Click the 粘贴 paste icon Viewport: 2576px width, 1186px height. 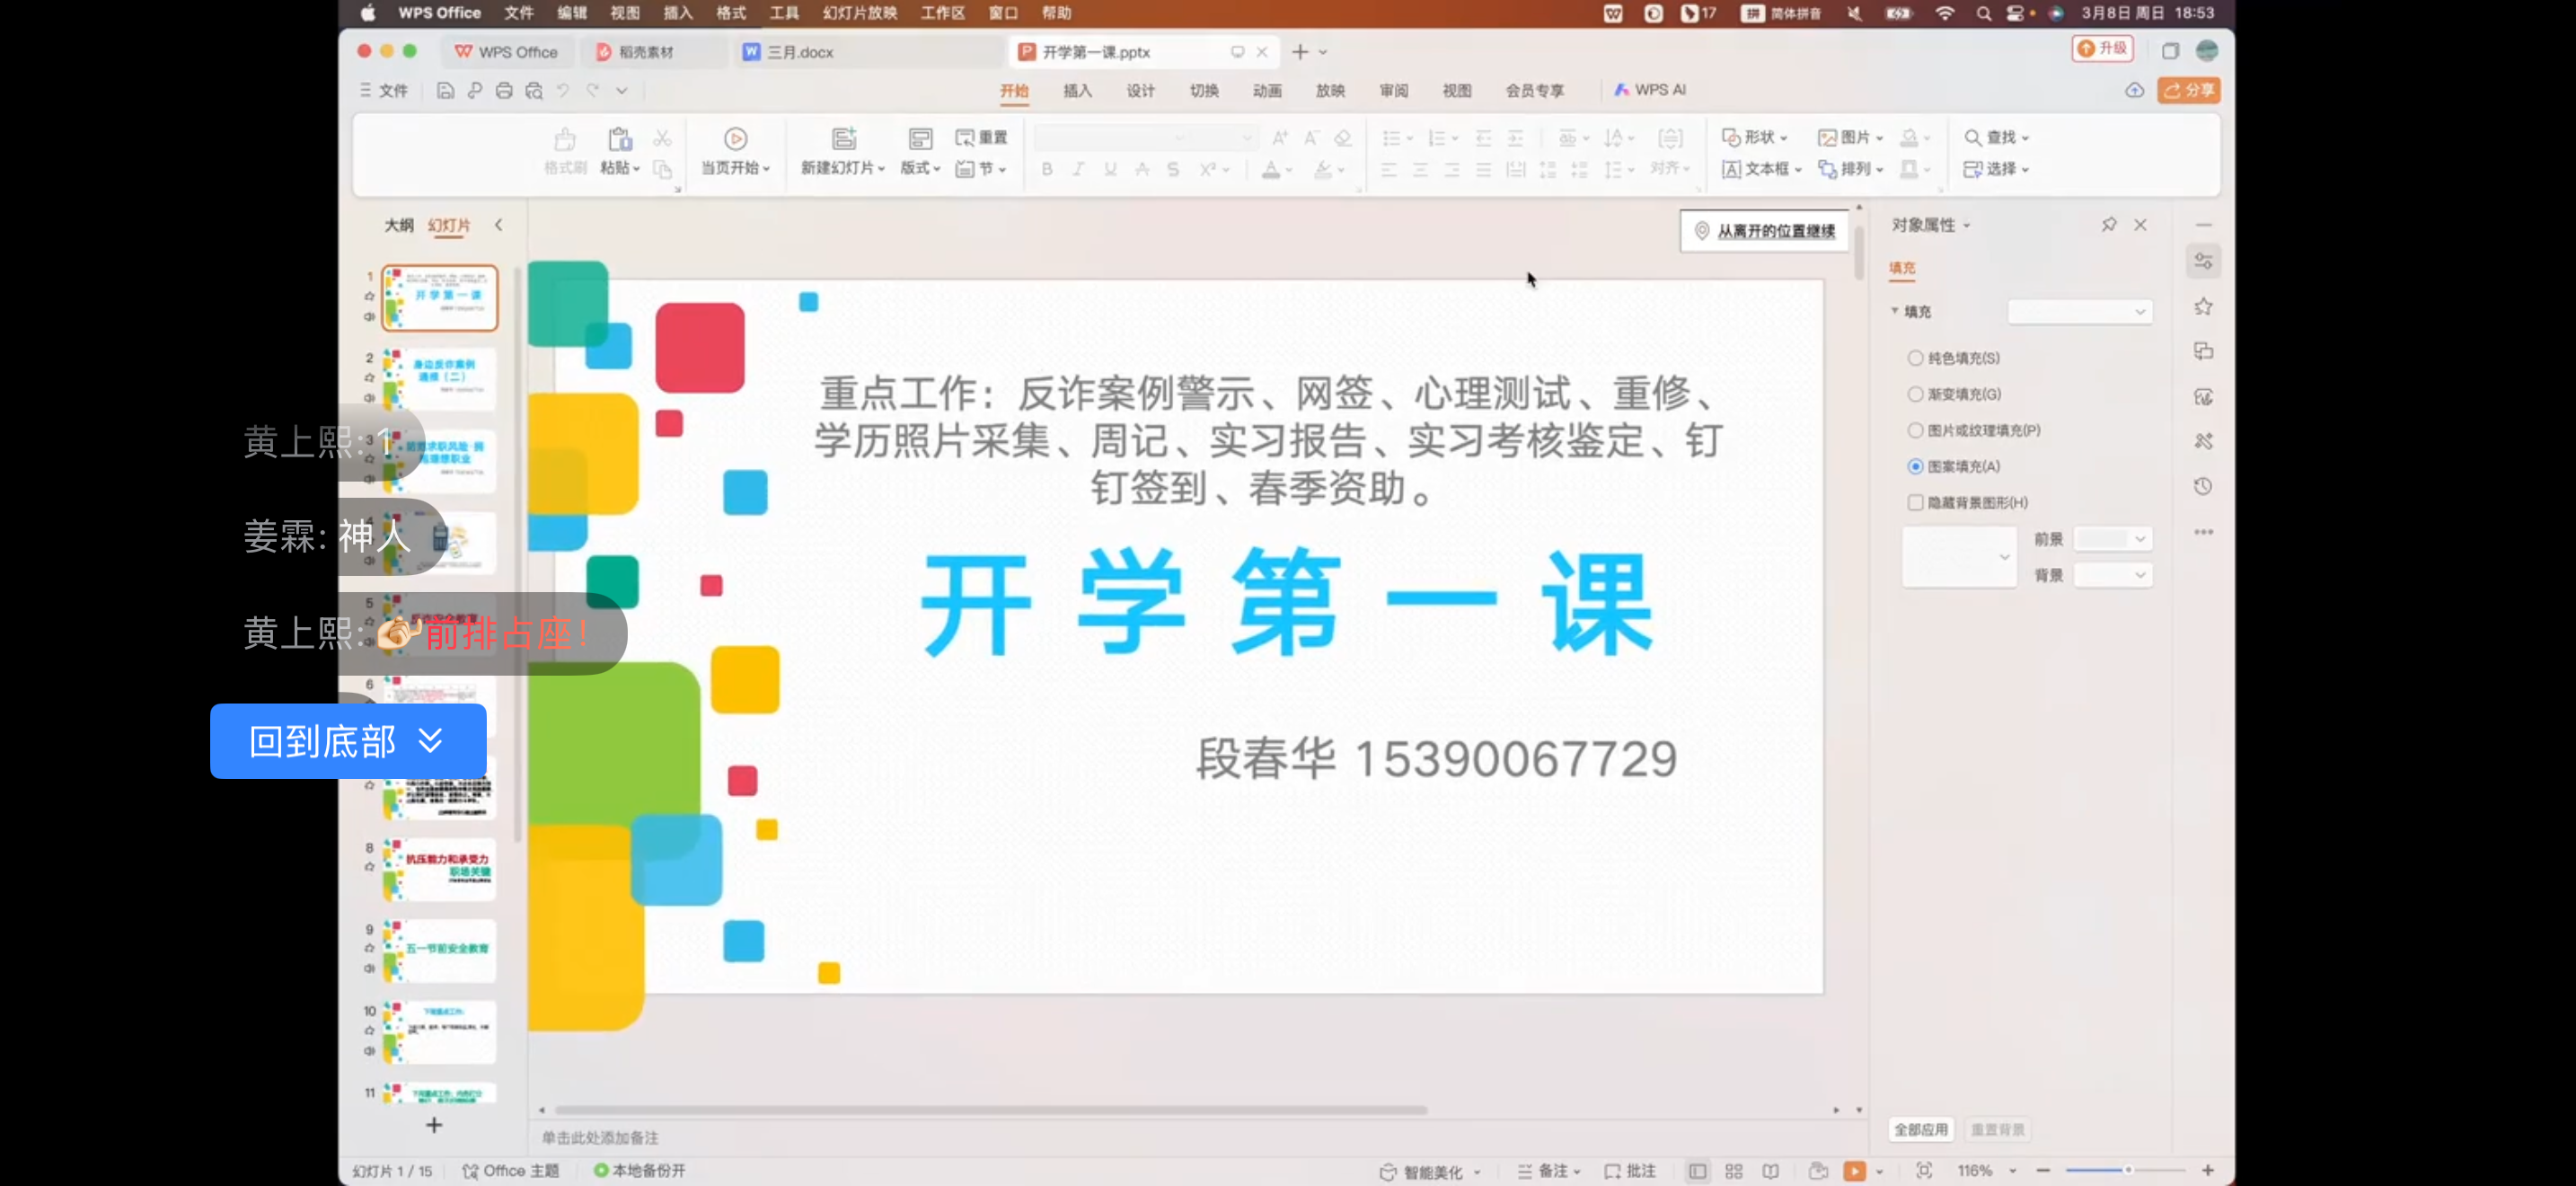tap(619, 138)
